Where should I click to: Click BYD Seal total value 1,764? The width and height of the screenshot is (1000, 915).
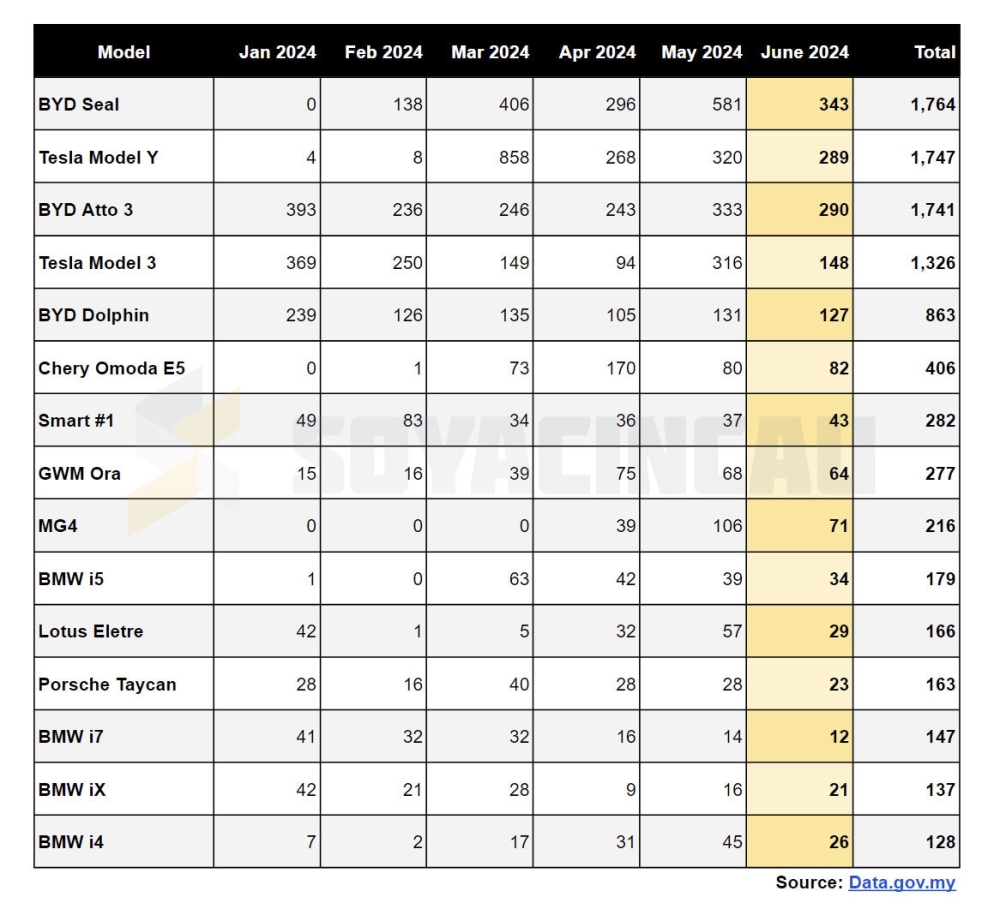pos(932,104)
